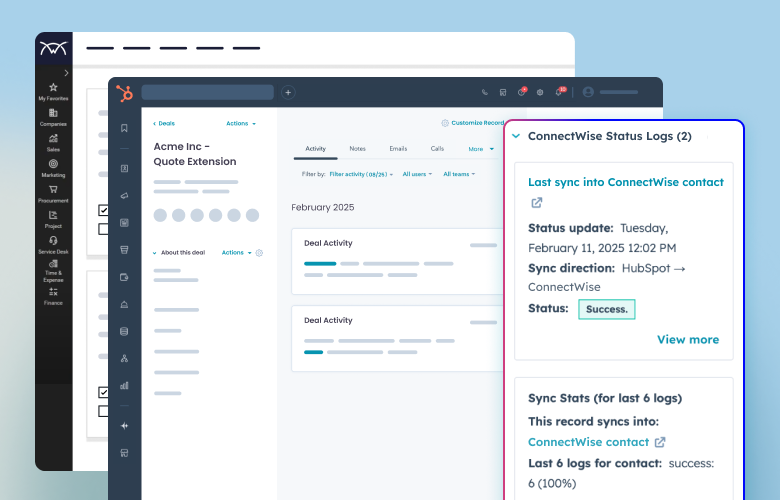Open the More tabs dropdown

[x=481, y=149]
